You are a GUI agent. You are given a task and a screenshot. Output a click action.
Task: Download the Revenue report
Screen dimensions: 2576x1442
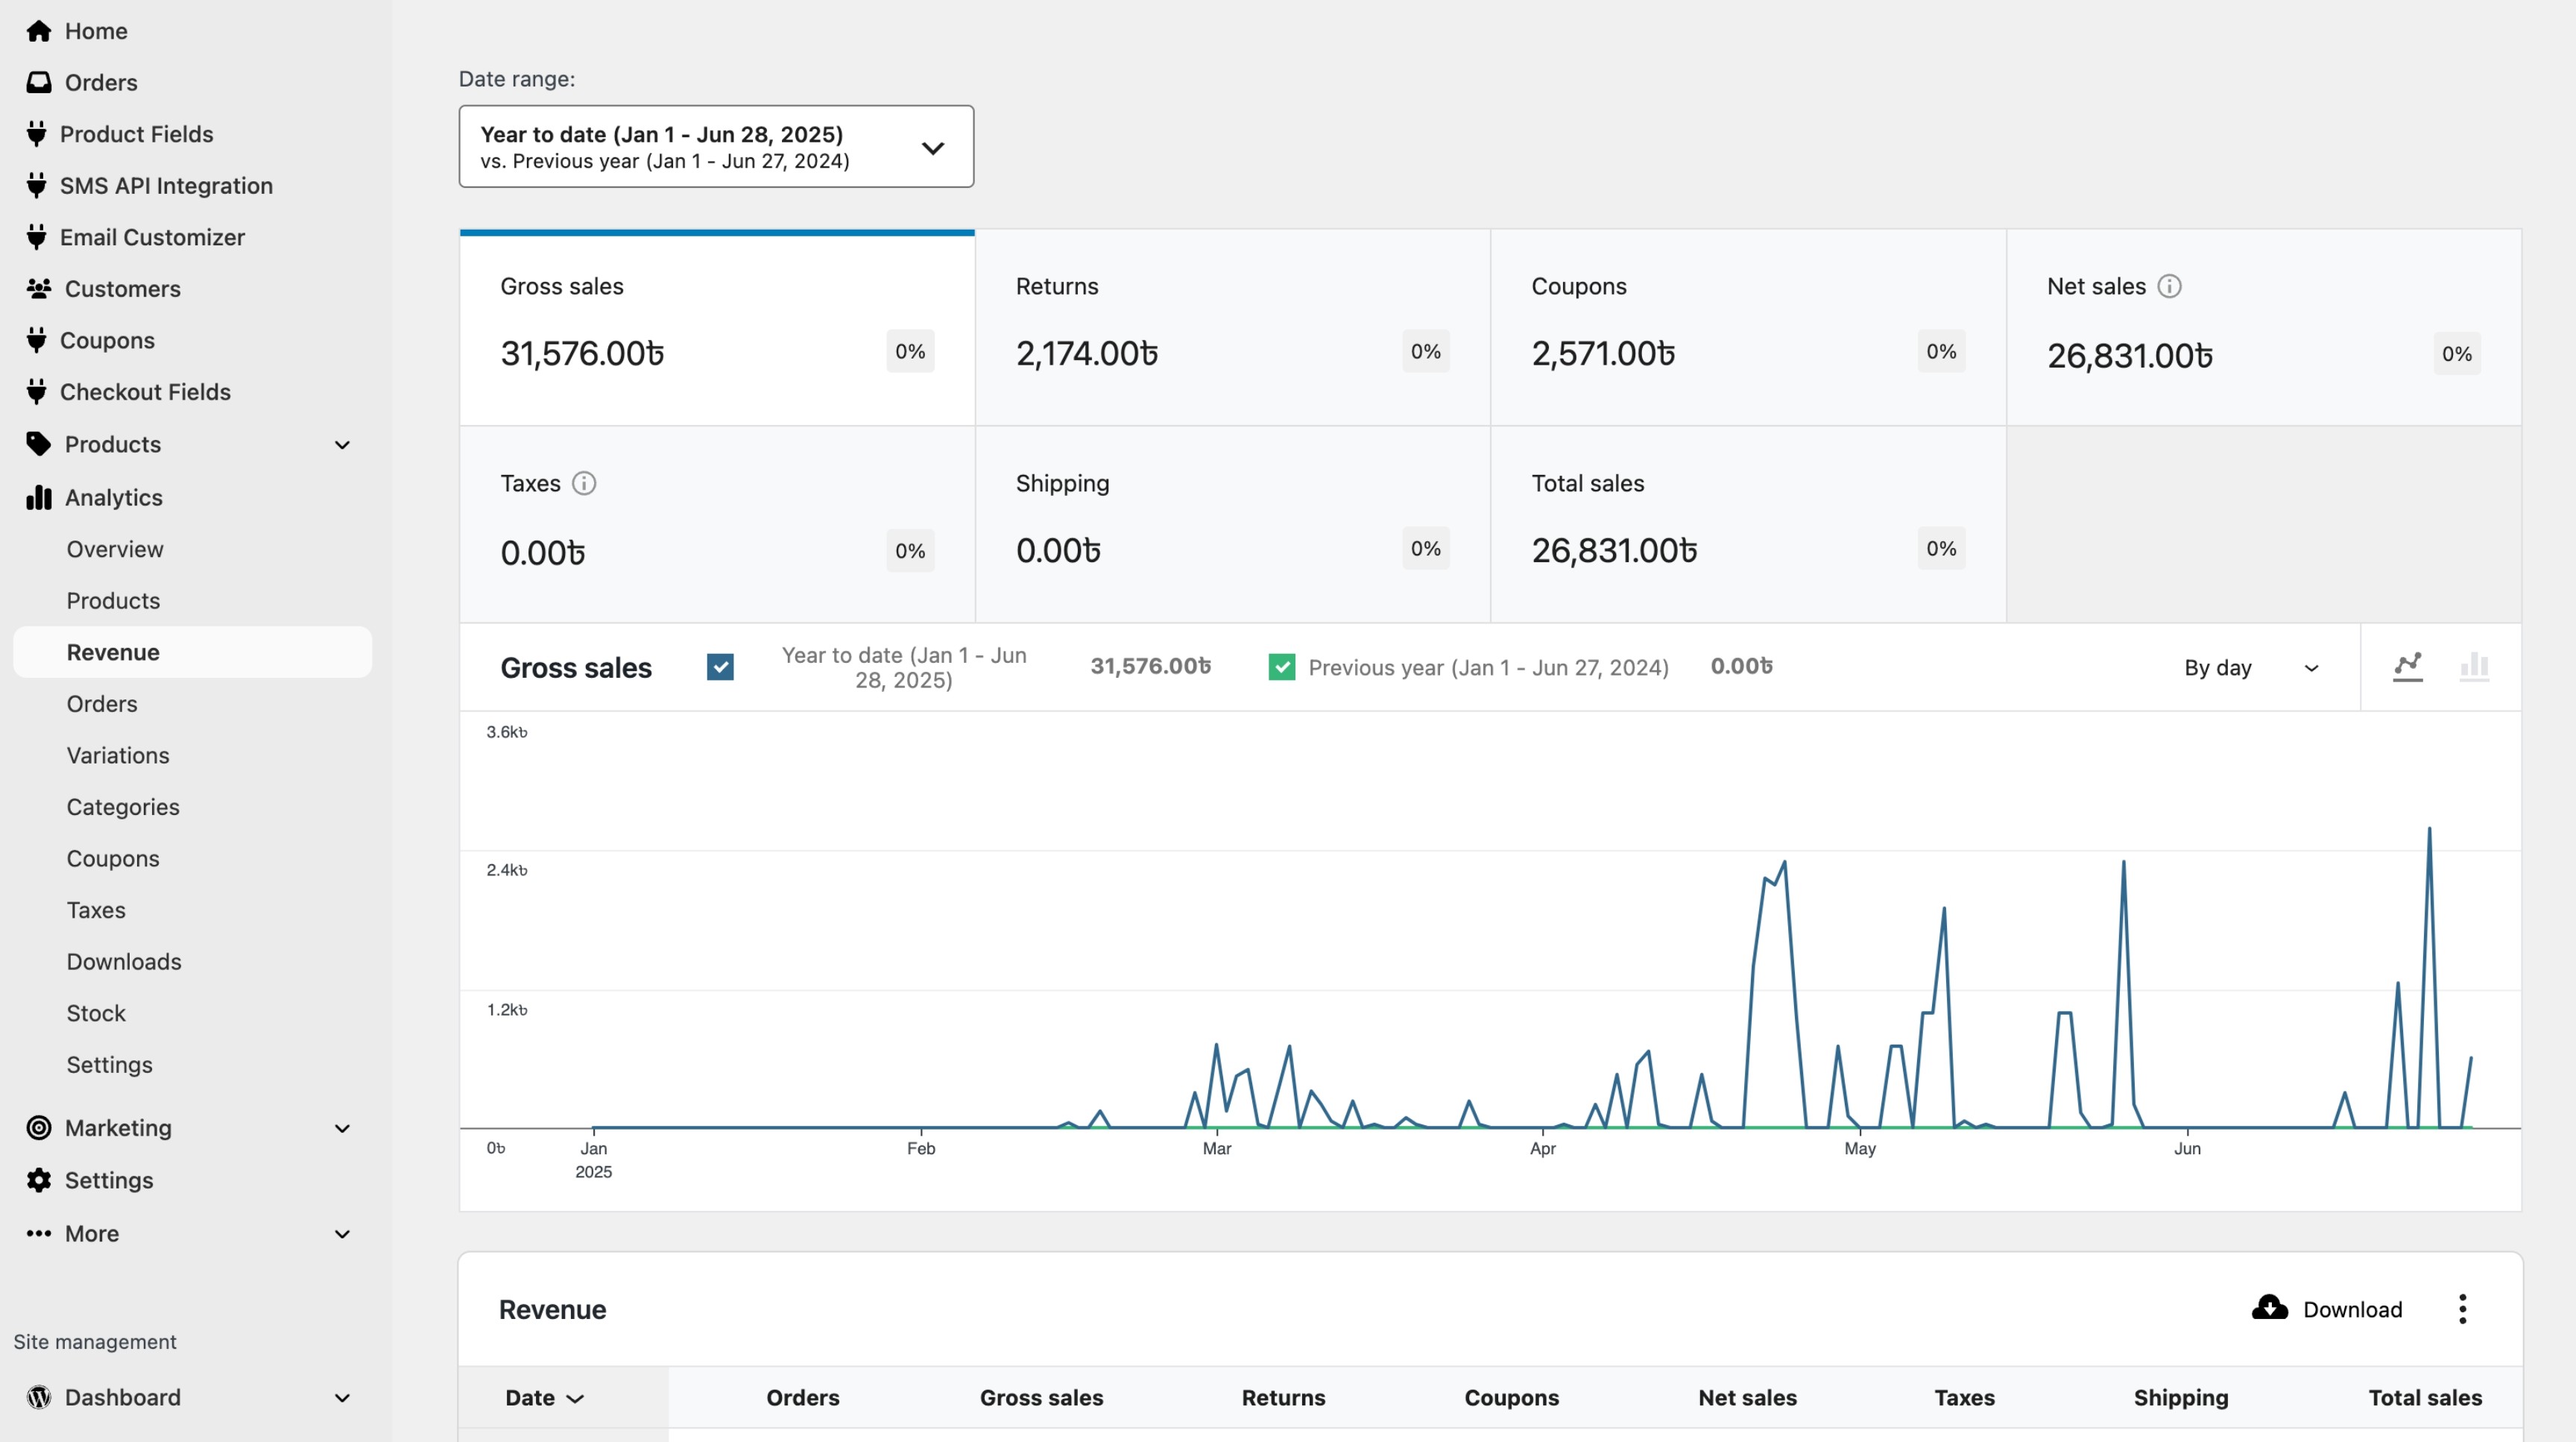point(2327,1309)
